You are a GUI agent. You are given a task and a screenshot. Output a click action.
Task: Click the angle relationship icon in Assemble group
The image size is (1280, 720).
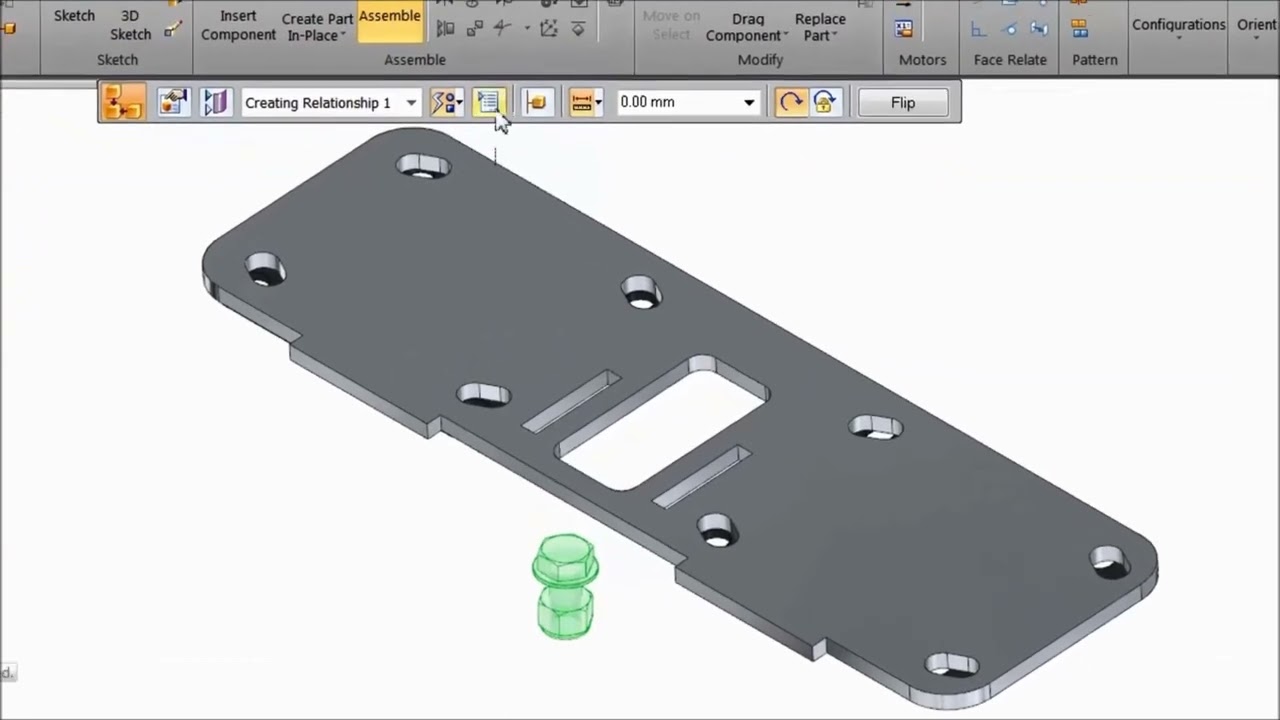click(502, 29)
